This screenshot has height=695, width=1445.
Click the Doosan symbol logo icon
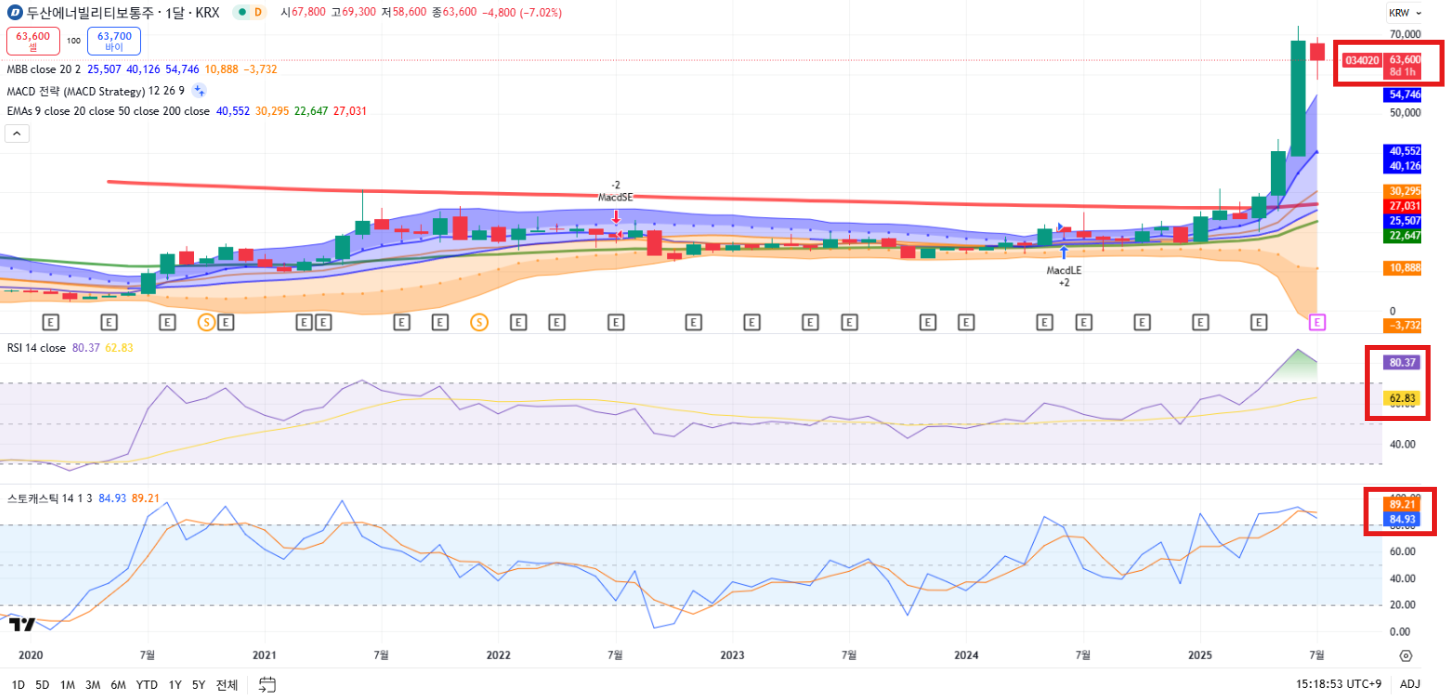coord(15,13)
